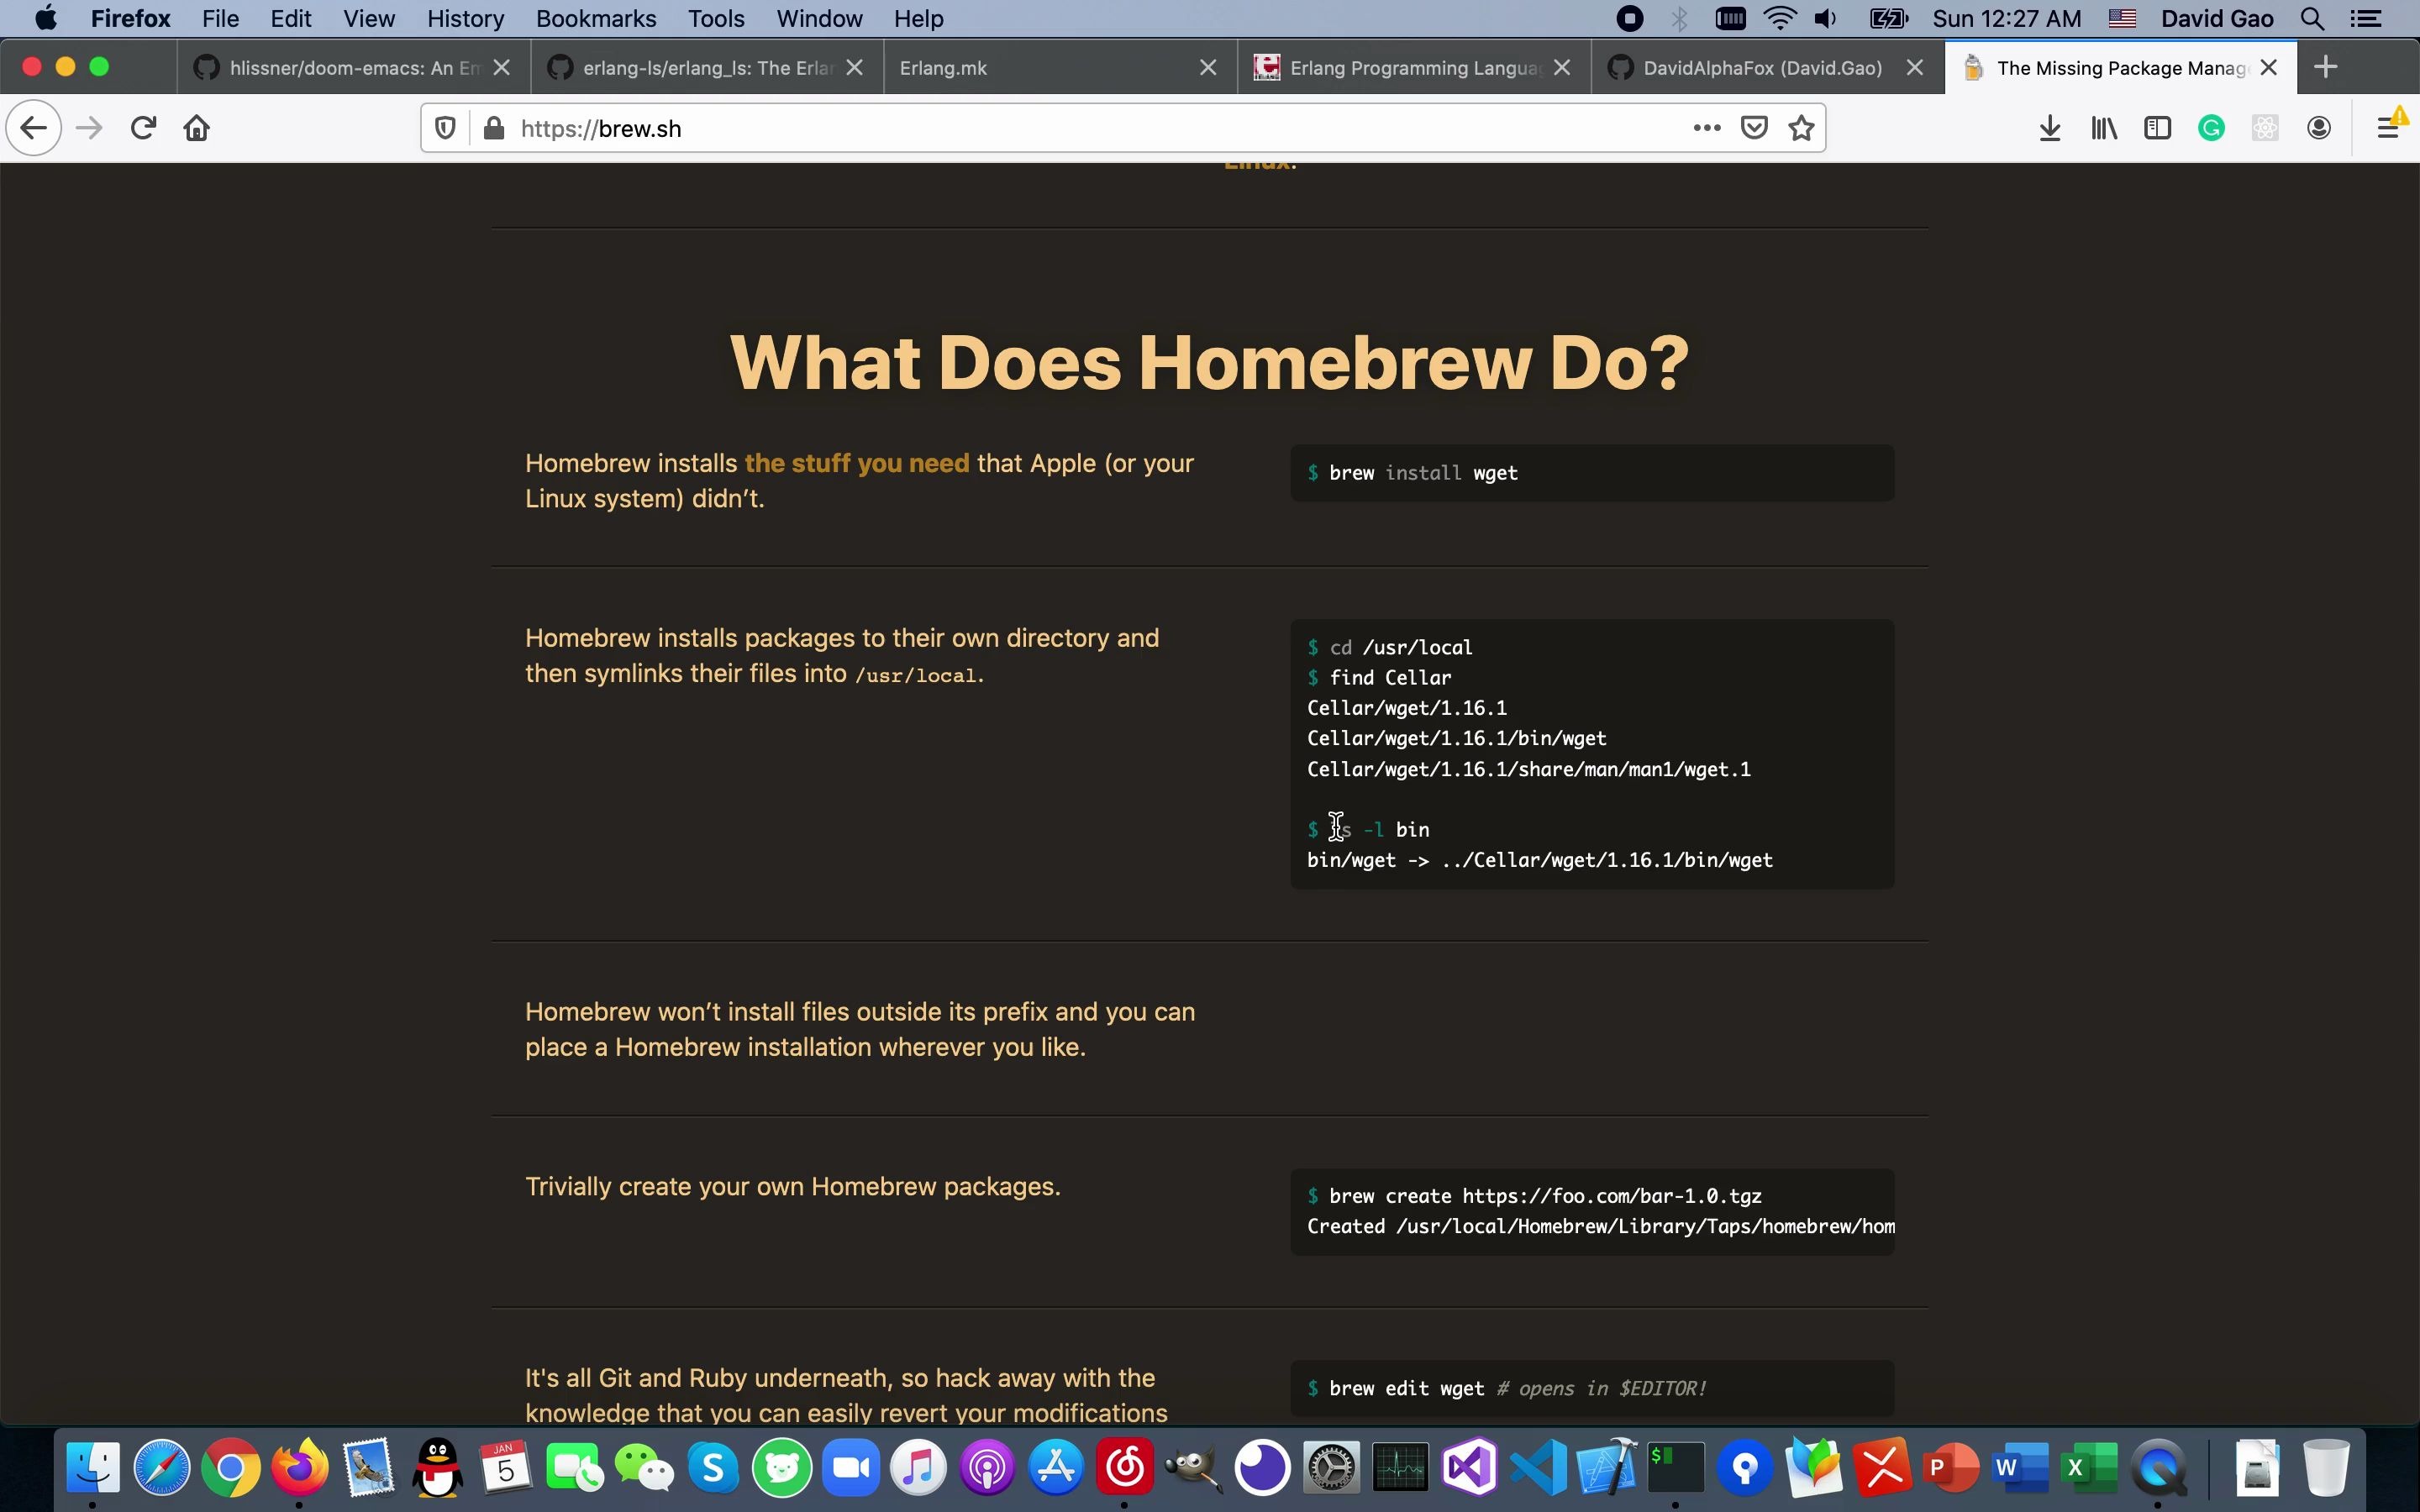View site security padlock details
Screen dimensions: 2420x1512
[493, 128]
